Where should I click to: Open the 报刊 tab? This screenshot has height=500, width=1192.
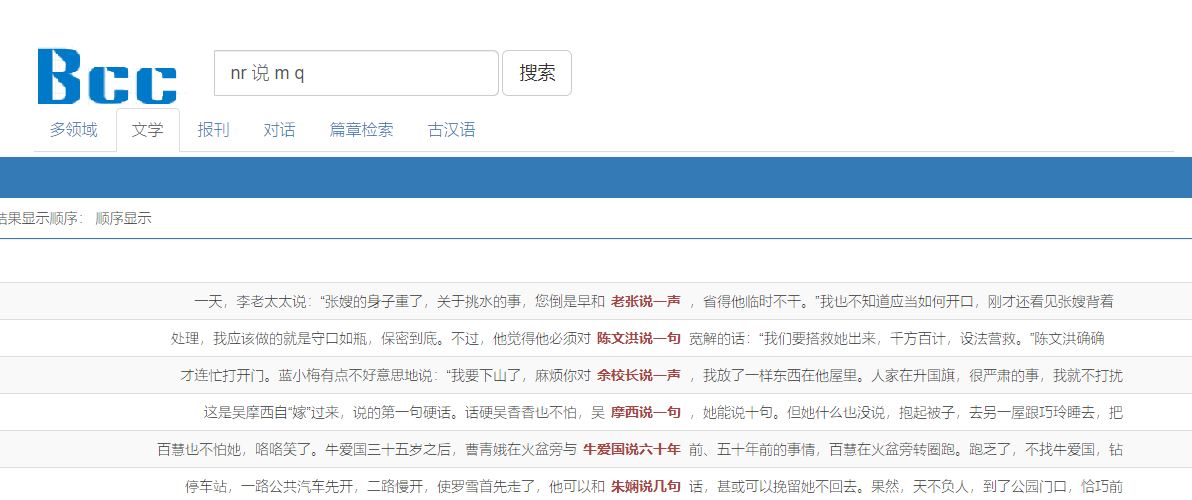point(213,130)
